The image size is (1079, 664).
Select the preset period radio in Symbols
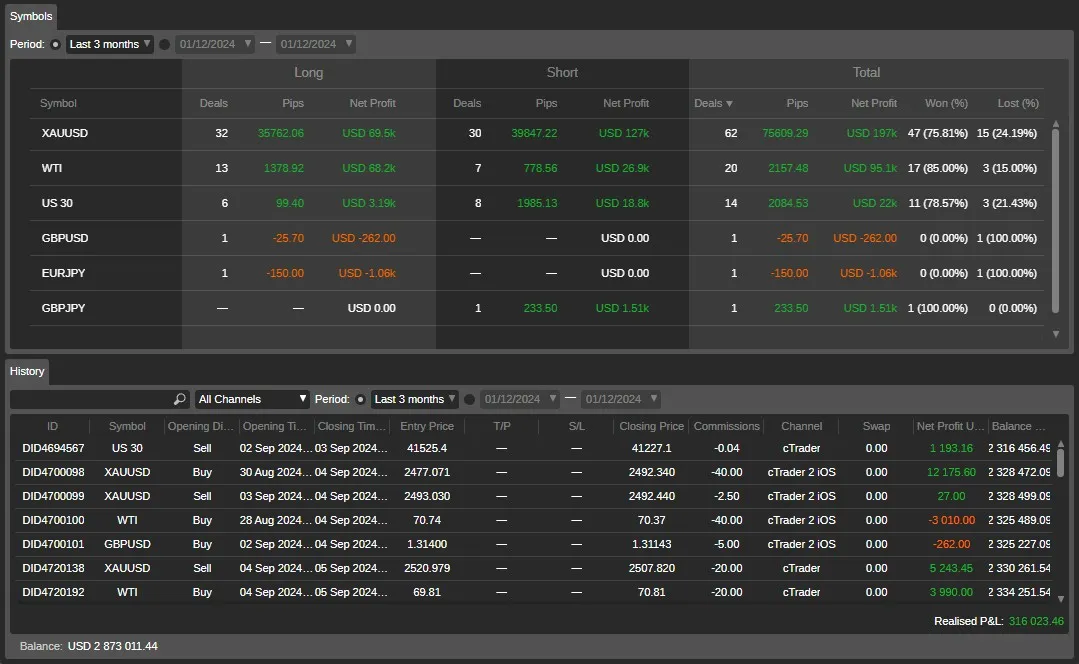(55, 44)
